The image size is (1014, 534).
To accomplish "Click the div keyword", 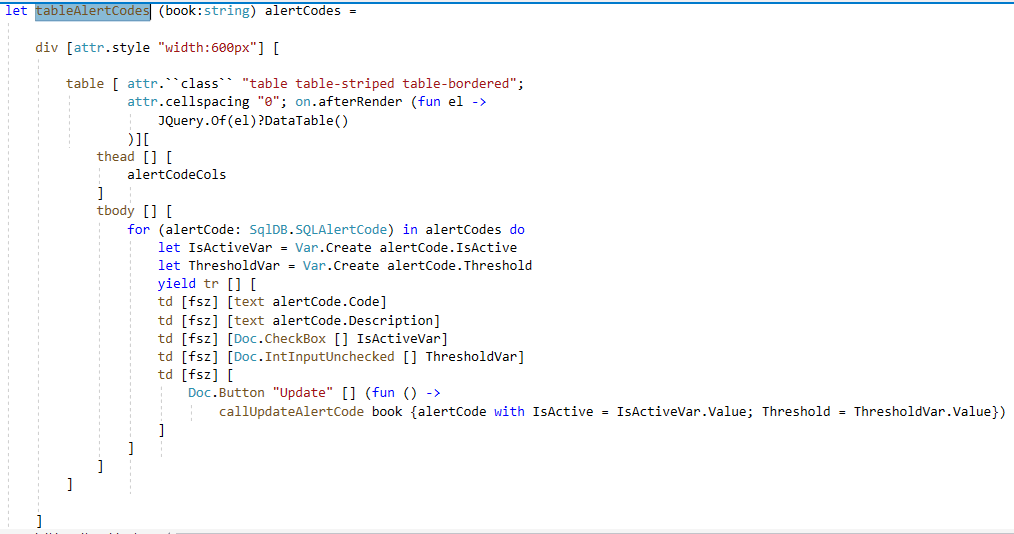I will [47, 48].
